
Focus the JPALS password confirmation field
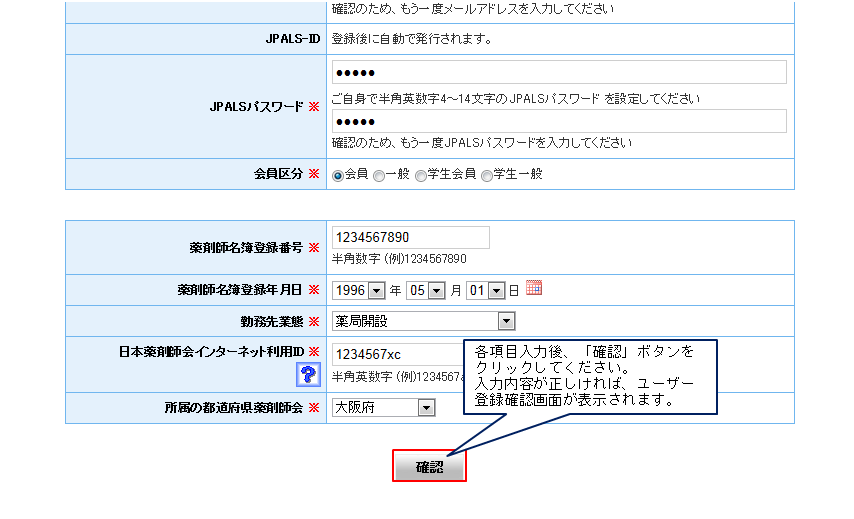(x=559, y=121)
